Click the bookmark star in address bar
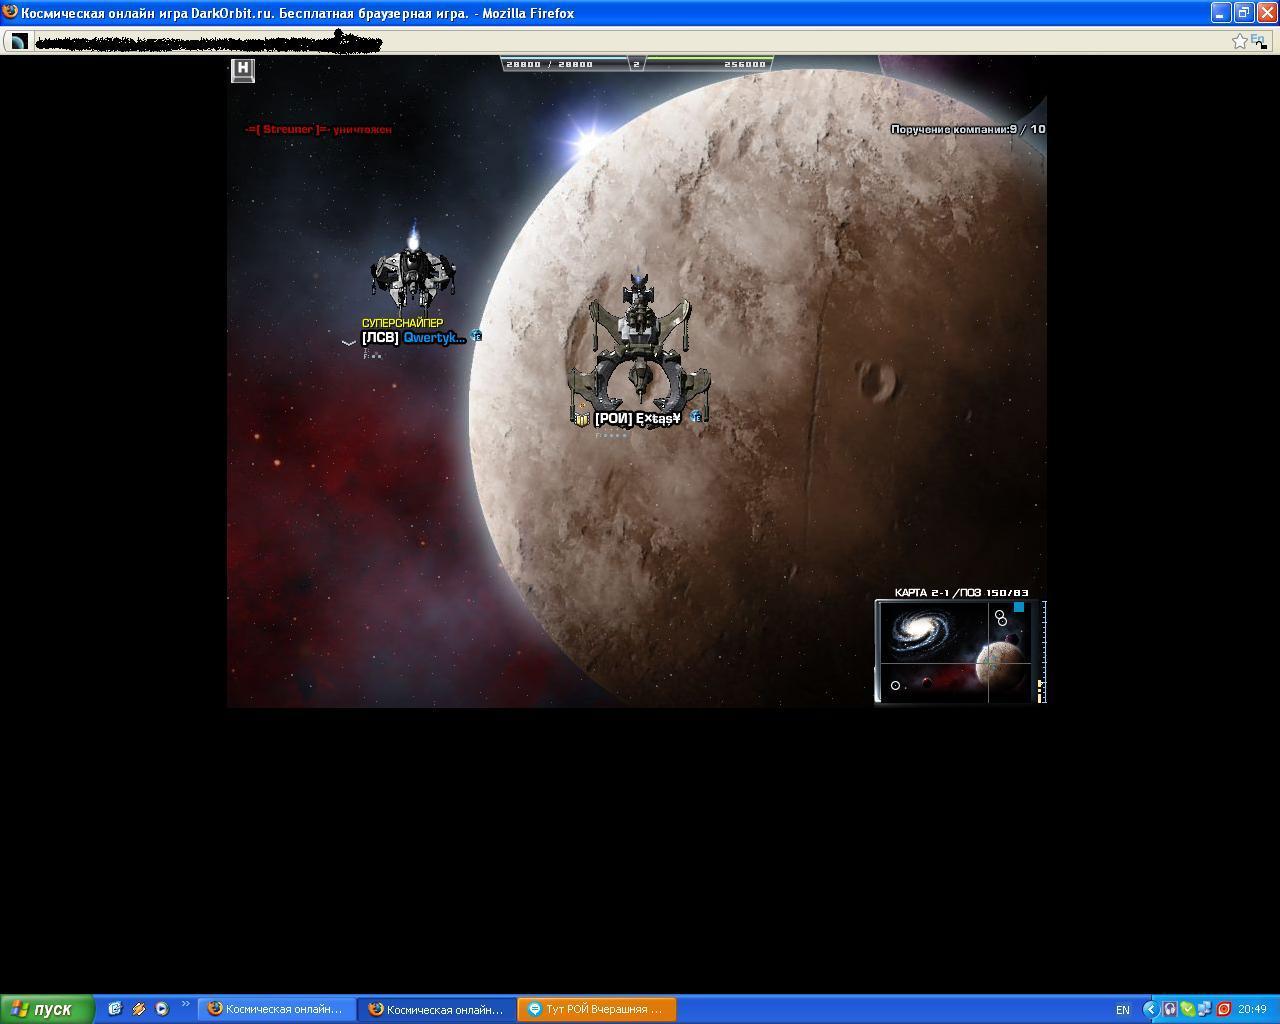The image size is (1280, 1024). (x=1240, y=41)
